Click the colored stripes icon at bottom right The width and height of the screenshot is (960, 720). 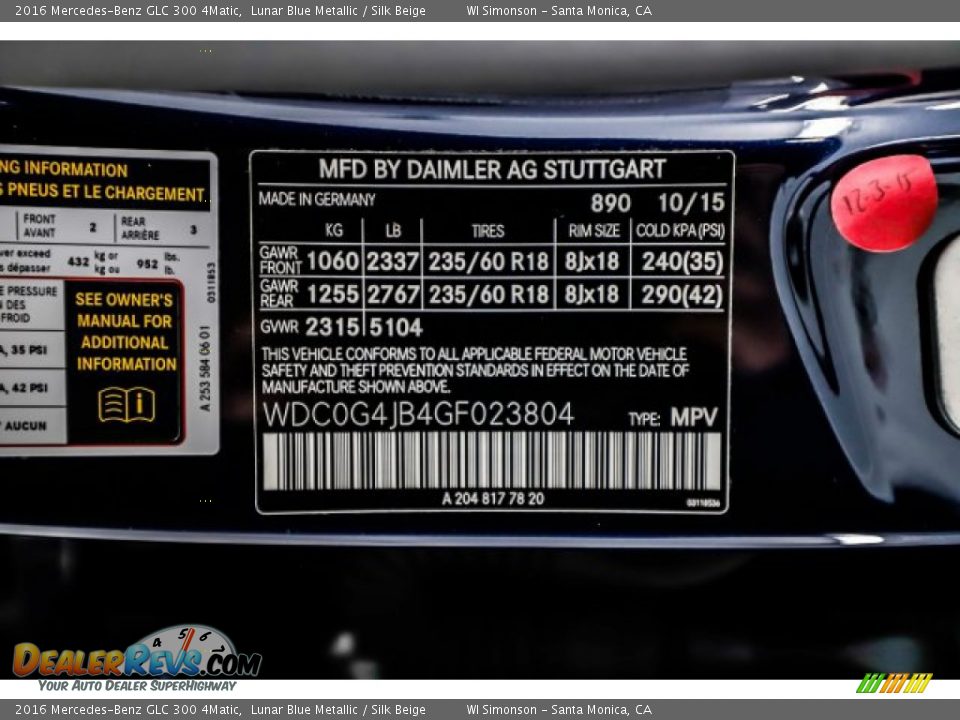(893, 683)
